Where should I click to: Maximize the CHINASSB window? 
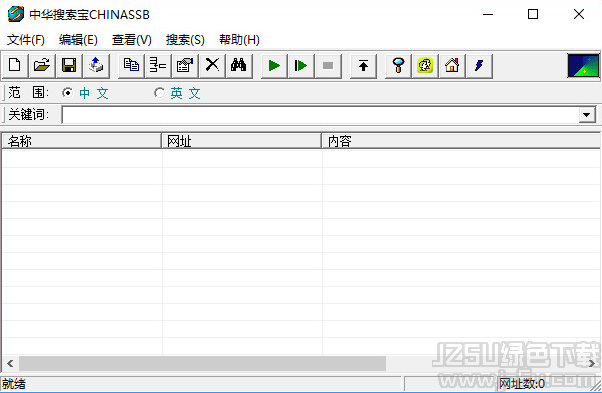point(533,15)
